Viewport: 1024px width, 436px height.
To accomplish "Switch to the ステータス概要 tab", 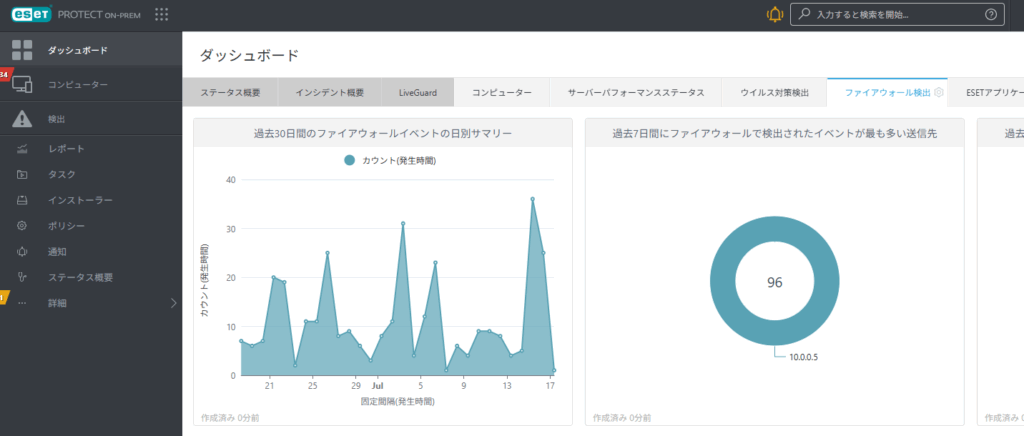I will pos(230,92).
